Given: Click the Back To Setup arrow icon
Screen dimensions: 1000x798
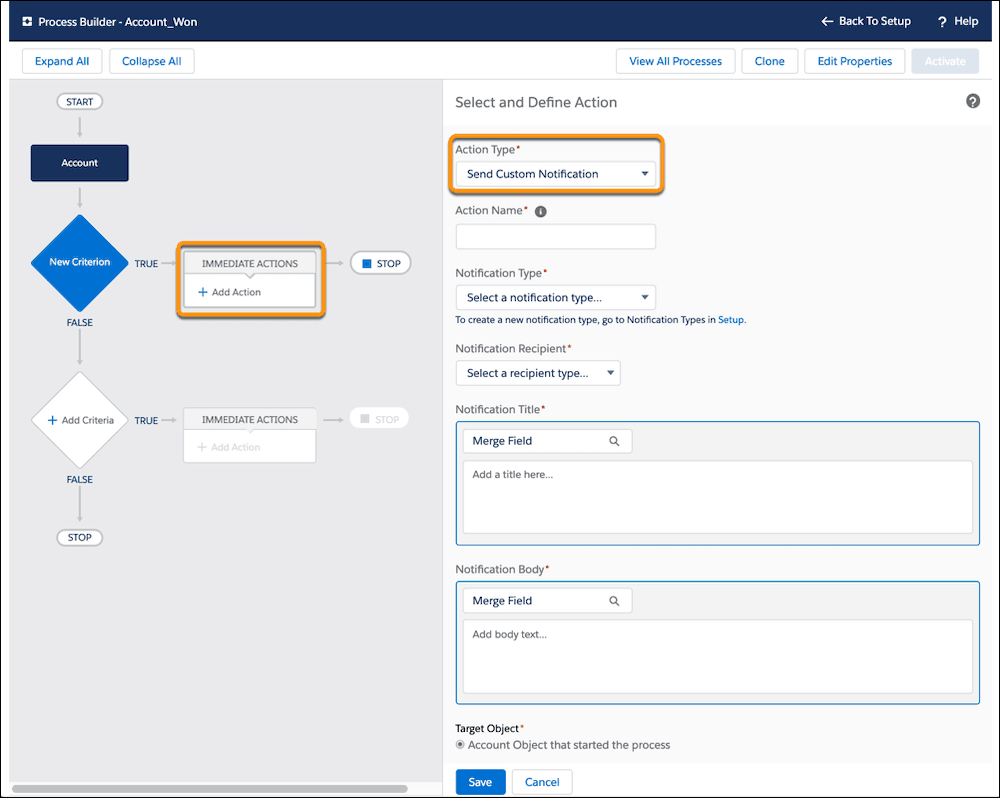Looking at the screenshot, I should pos(827,22).
